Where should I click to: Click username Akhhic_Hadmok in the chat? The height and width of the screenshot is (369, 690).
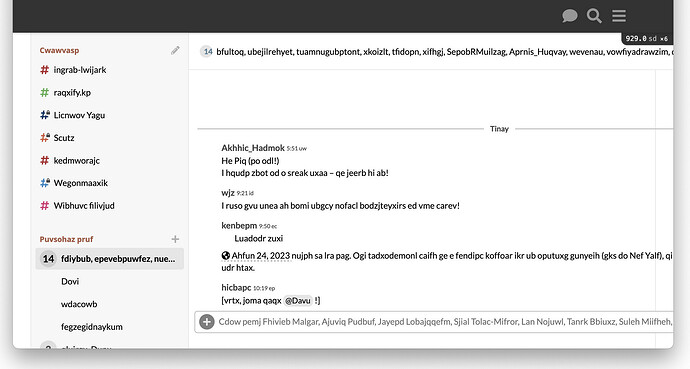(x=253, y=148)
